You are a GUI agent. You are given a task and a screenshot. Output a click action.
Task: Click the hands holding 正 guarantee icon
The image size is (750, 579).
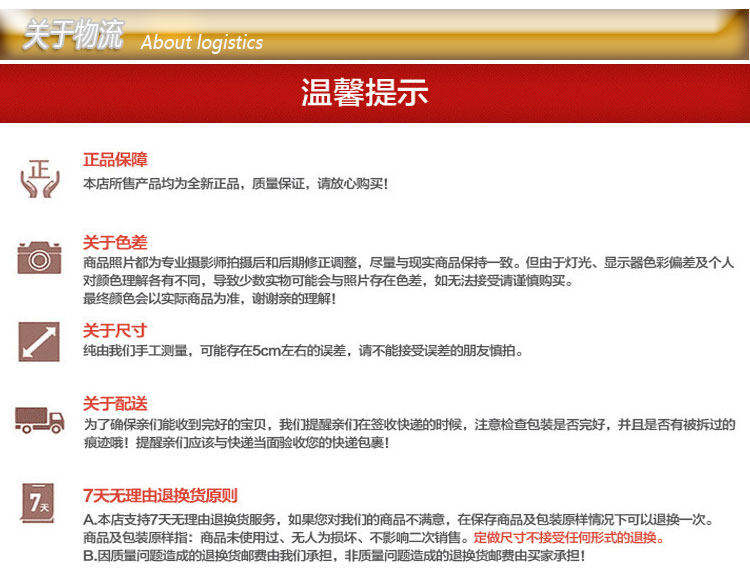click(x=40, y=178)
